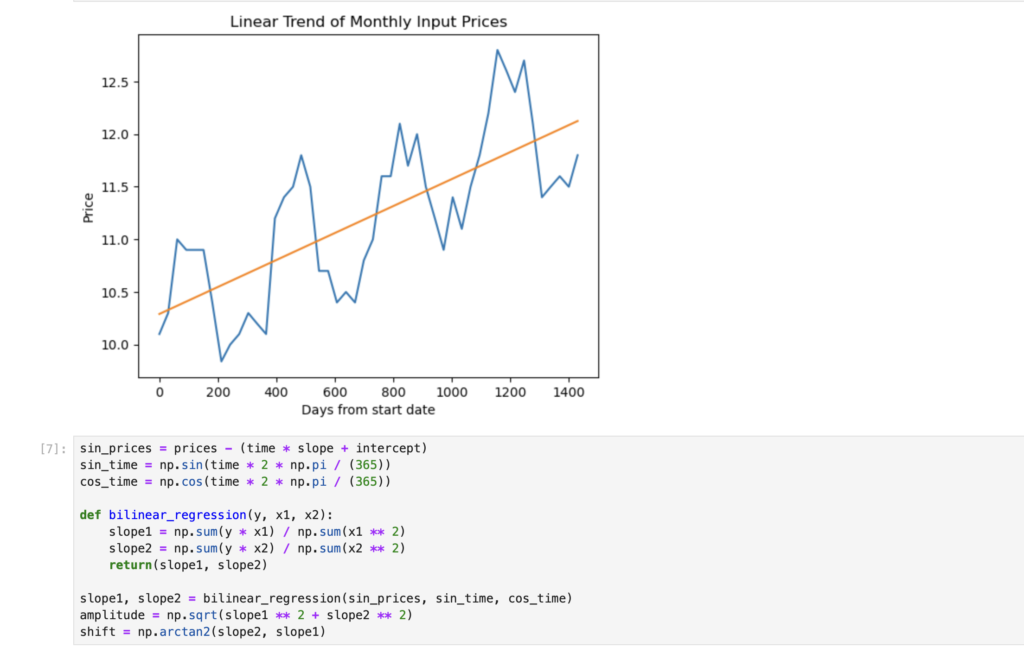Click the "Days from start date" x-axis label
The width and height of the screenshot is (1024, 647).
(367, 409)
